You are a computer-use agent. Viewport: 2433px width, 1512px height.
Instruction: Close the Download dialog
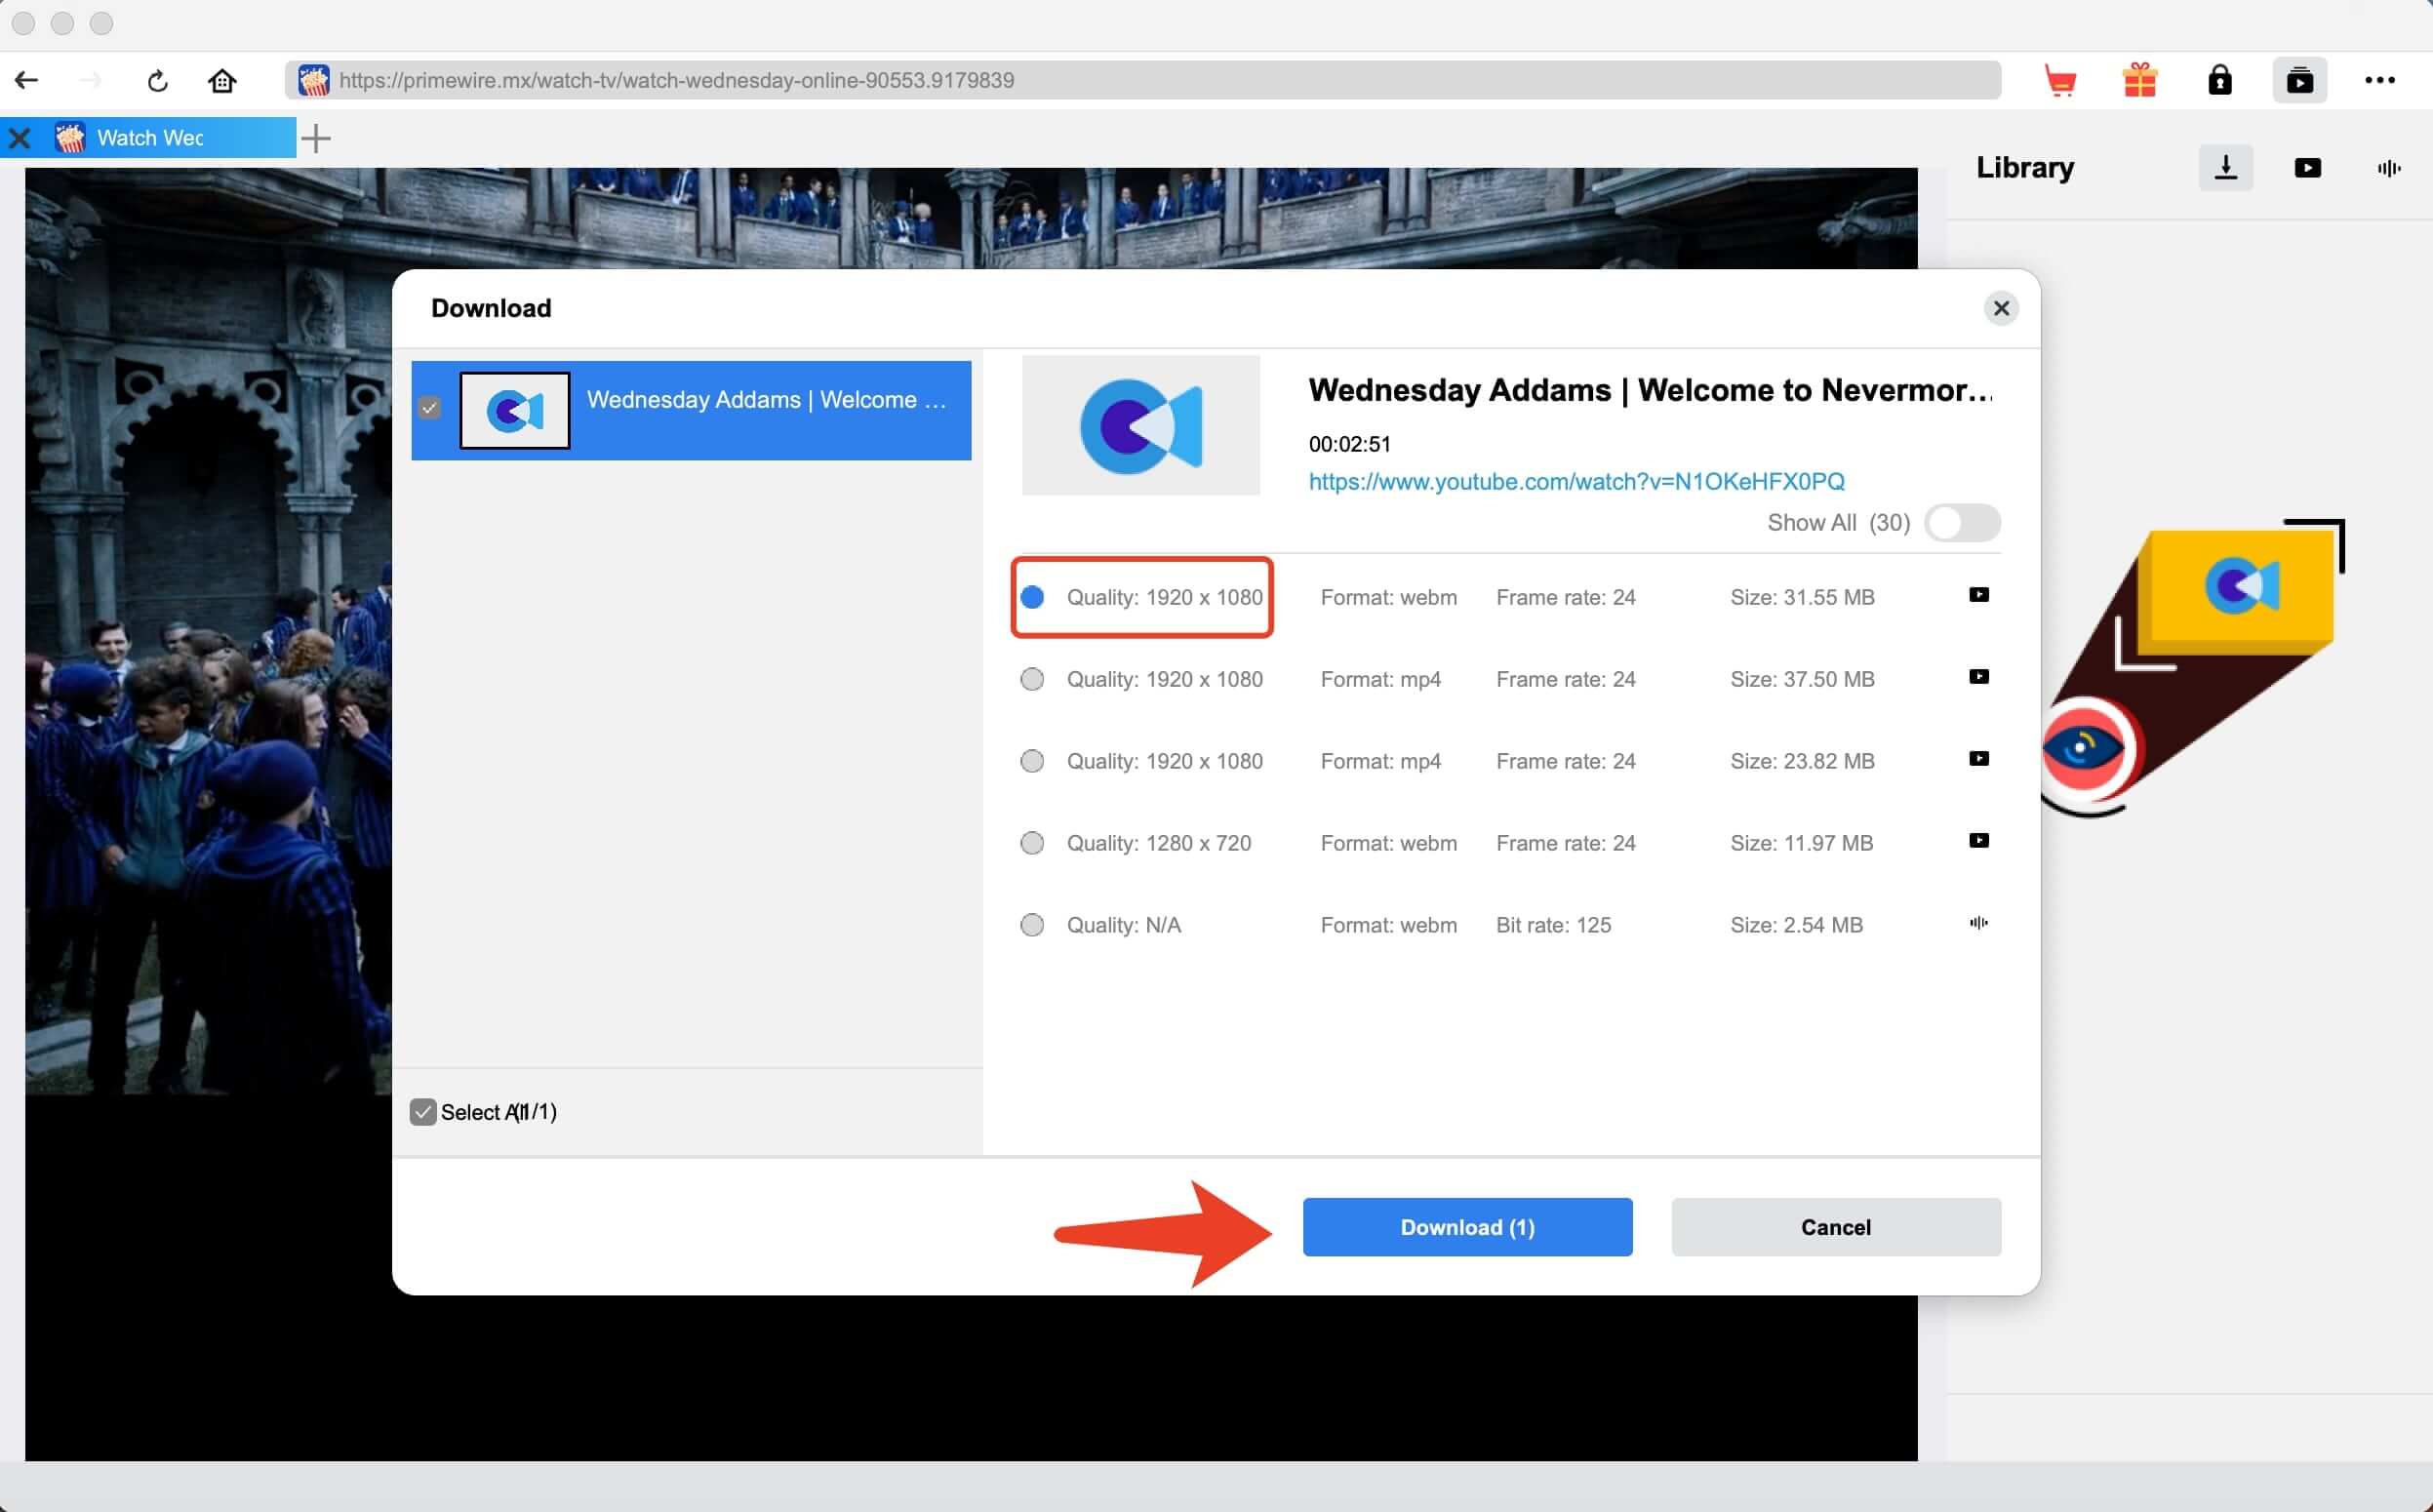2000,308
